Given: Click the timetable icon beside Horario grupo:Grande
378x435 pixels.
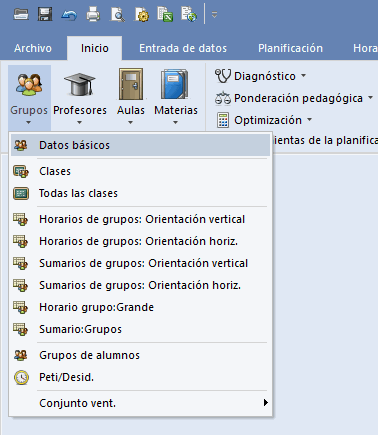Looking at the screenshot, I should pyautogui.click(x=21, y=307).
